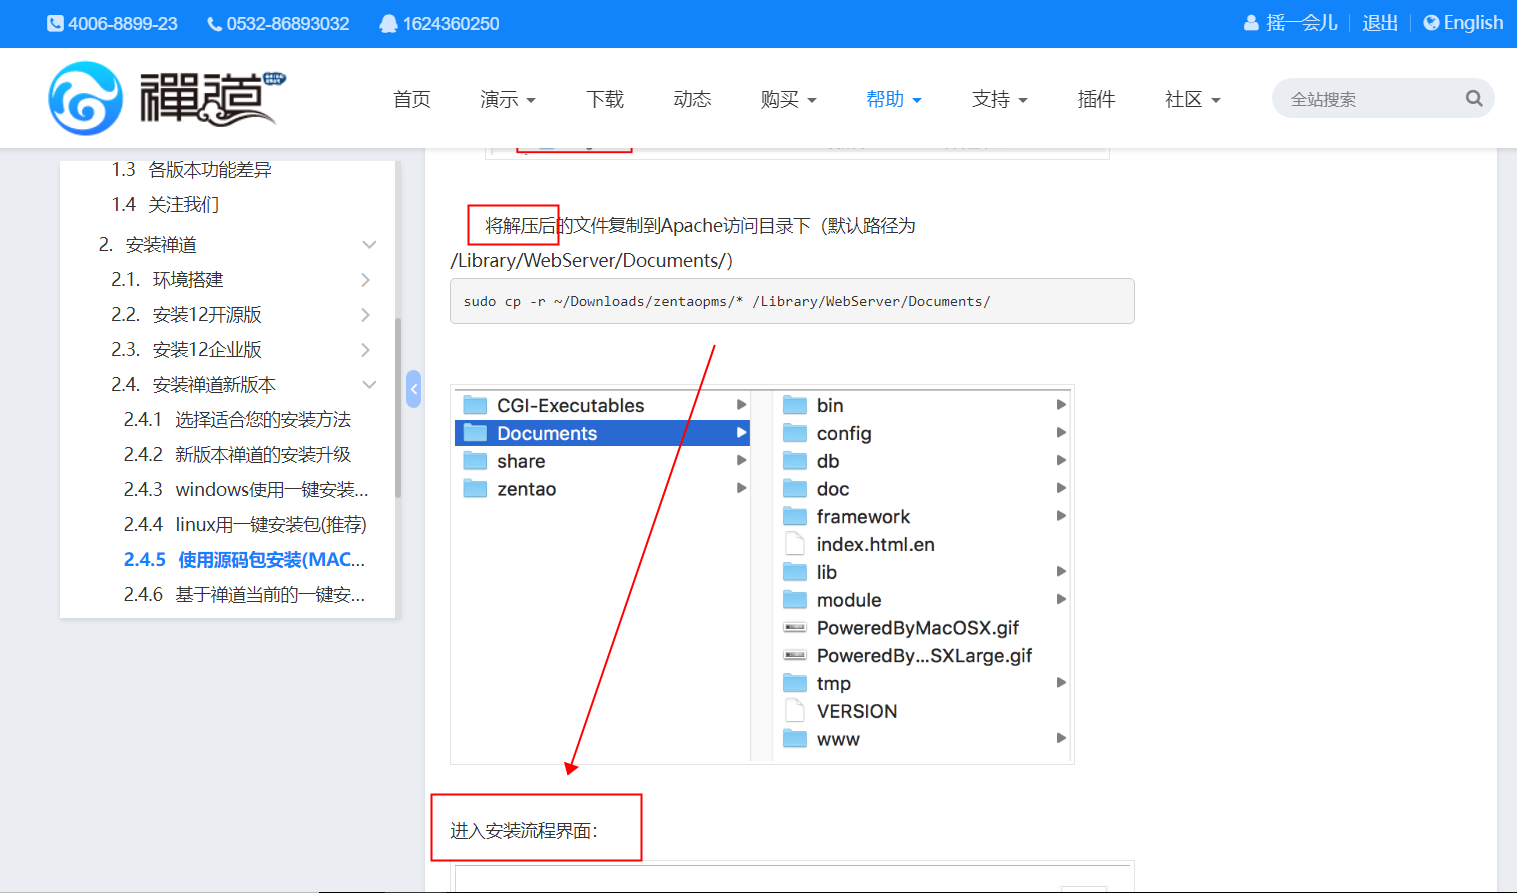
Task: Open 2.4.4 linux用一键安装包(推荐)
Action: pyautogui.click(x=245, y=525)
